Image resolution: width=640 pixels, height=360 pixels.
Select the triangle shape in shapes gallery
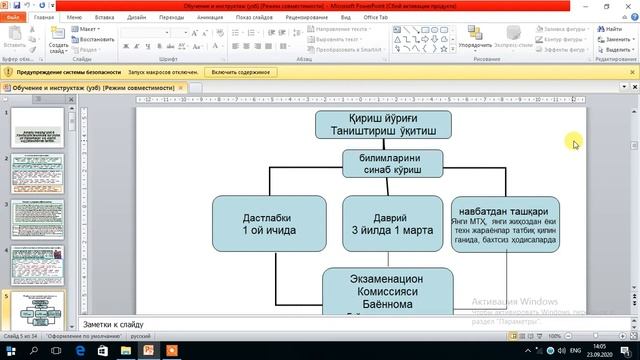pos(397,40)
